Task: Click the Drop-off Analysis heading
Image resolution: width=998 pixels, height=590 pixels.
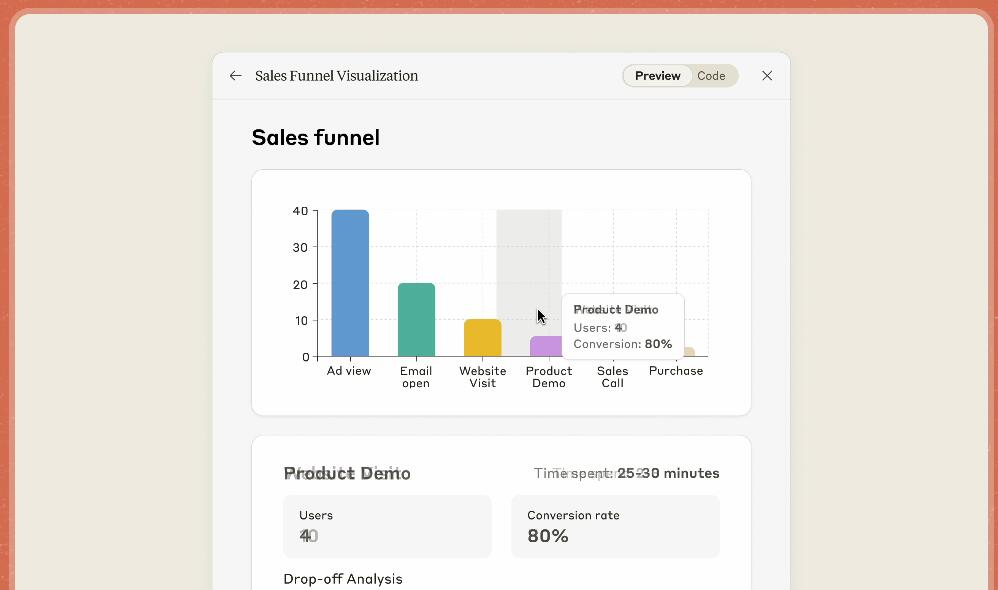Action: [343, 579]
